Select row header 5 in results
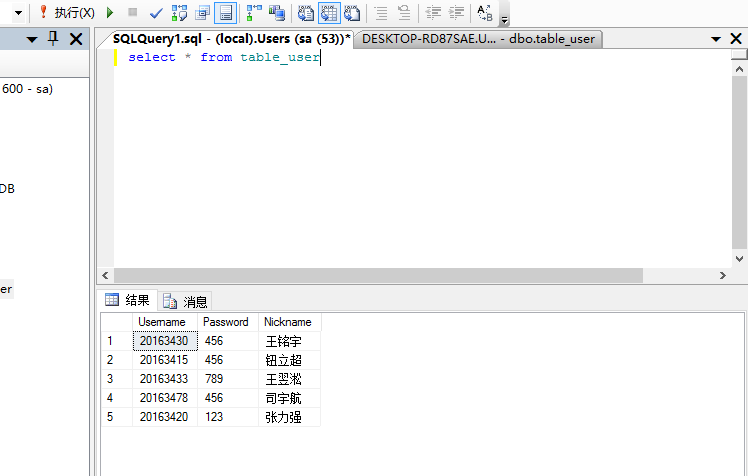This screenshot has height=476, width=748. point(116,417)
